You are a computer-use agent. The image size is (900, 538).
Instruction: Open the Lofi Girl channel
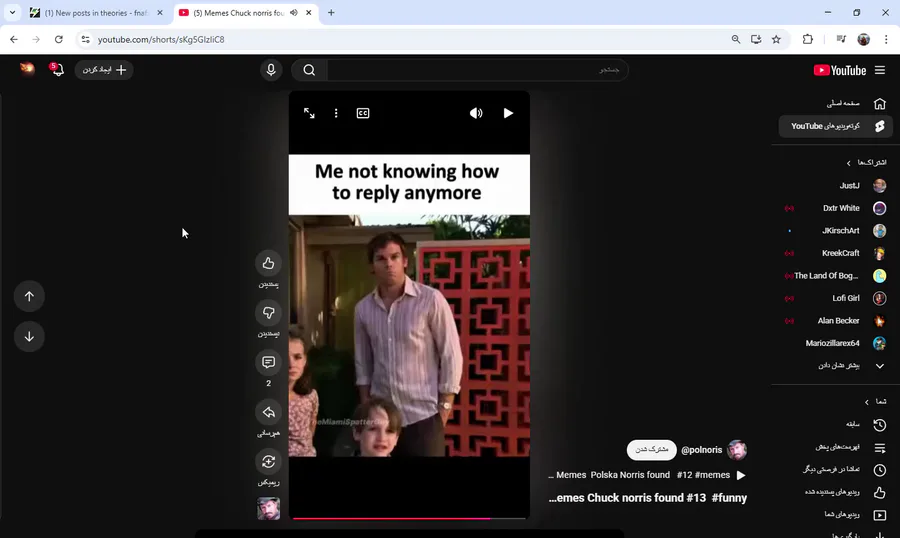pos(835,298)
